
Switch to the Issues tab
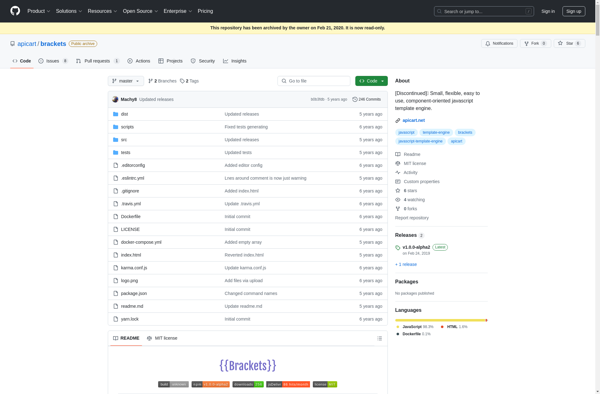tap(53, 61)
